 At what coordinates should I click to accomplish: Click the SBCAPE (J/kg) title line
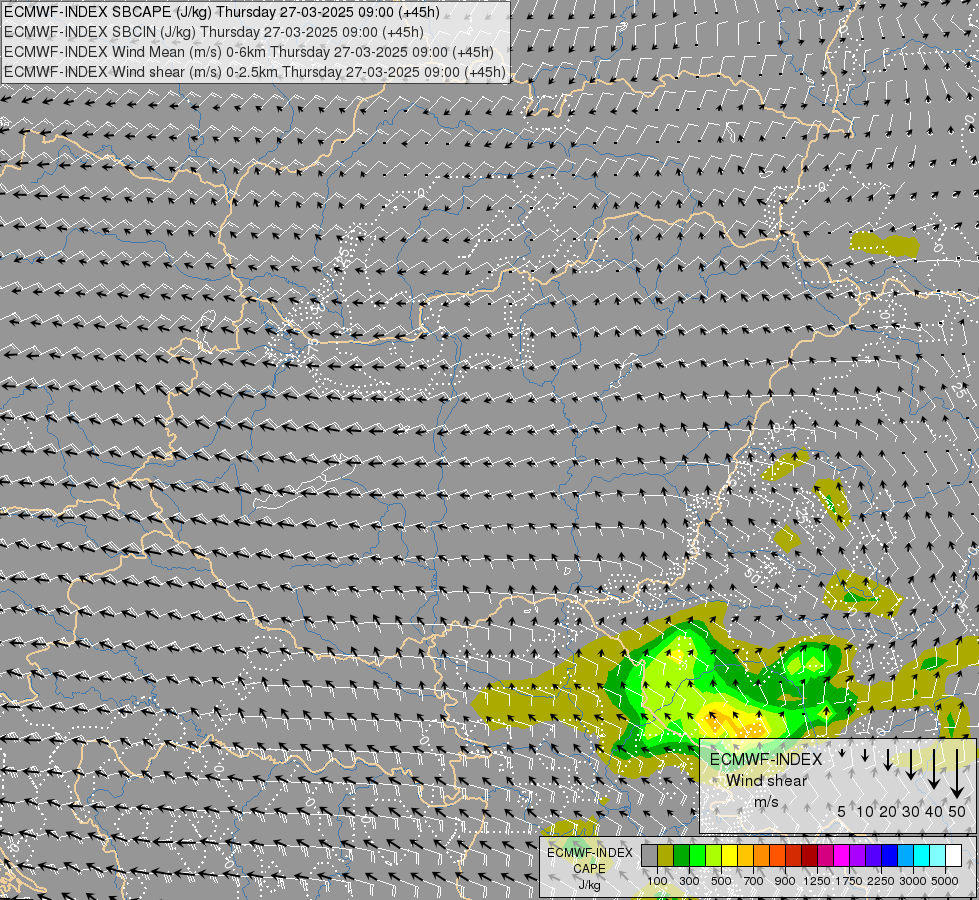[221, 12]
